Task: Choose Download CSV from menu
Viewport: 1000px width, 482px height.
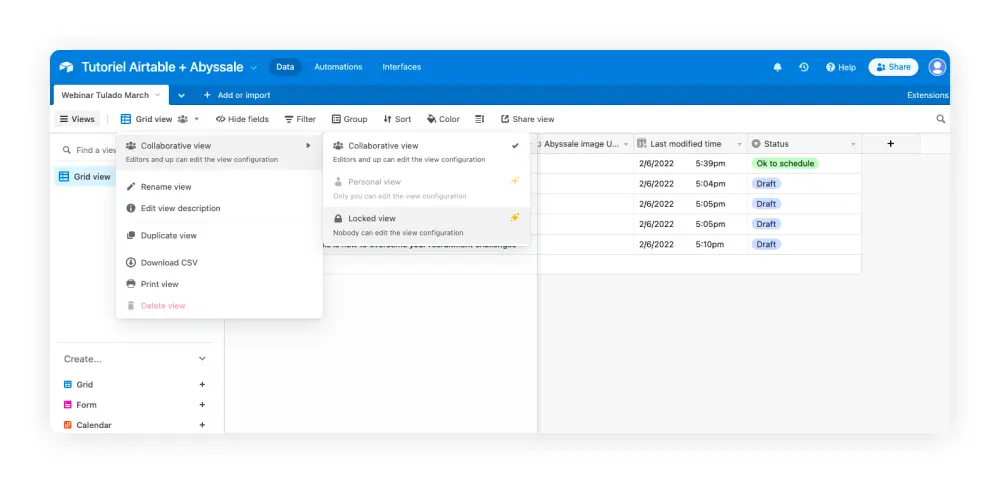Action: click(219, 263)
